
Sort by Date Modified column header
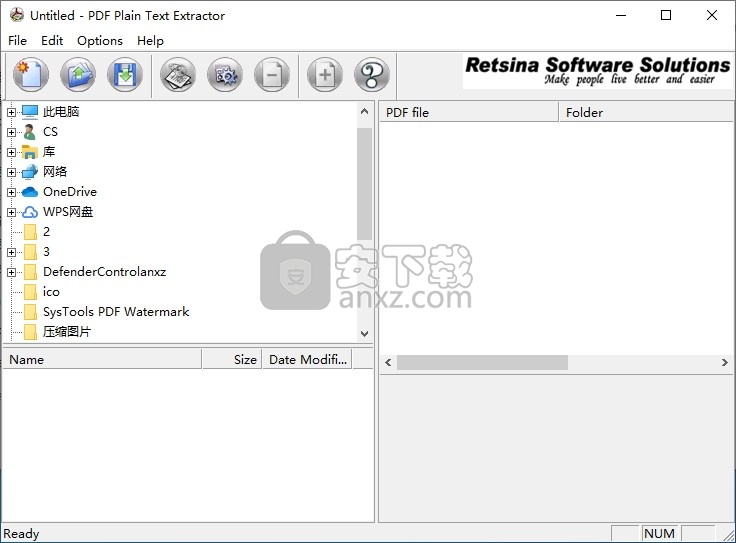(307, 359)
